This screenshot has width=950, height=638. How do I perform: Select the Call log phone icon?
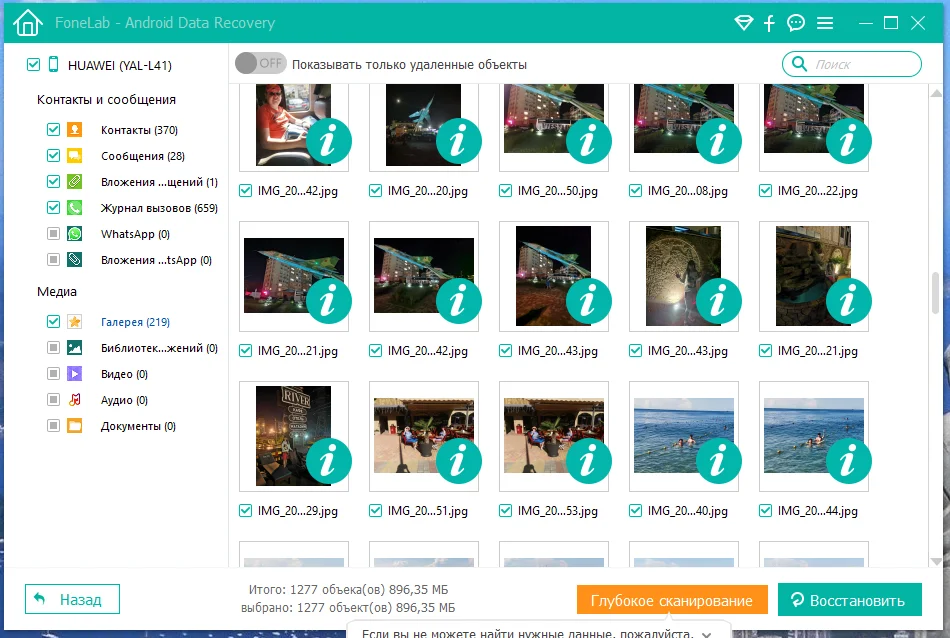click(75, 208)
